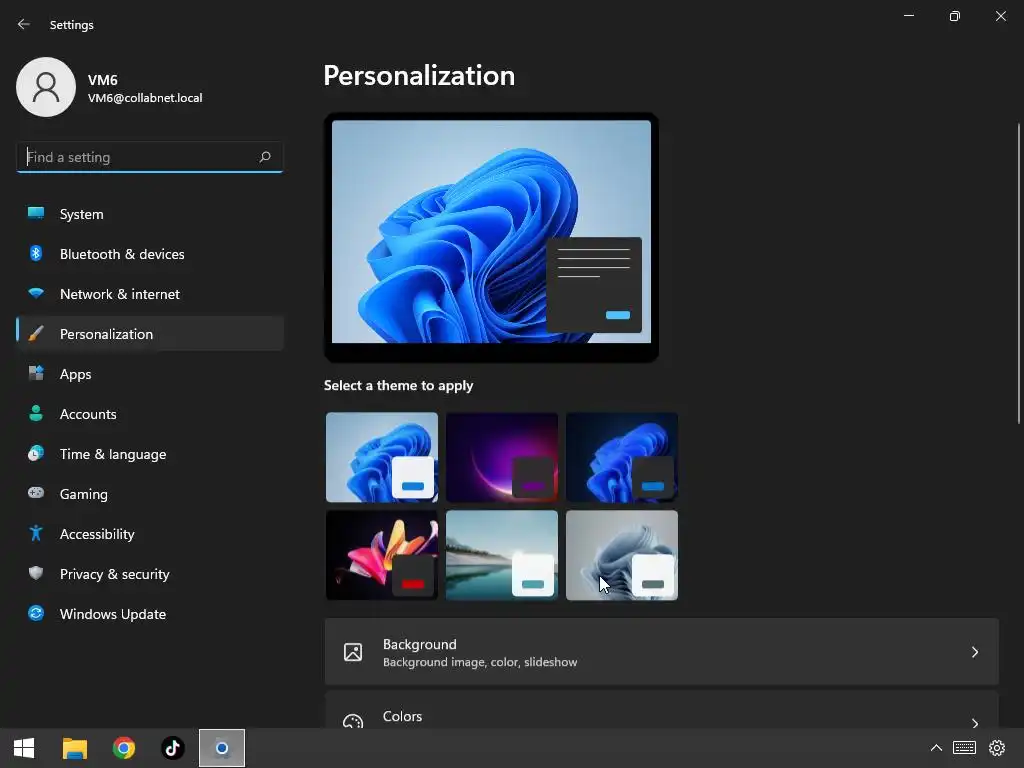Click the Accounts person icon
This screenshot has width=1024, height=768.
pos(36,413)
